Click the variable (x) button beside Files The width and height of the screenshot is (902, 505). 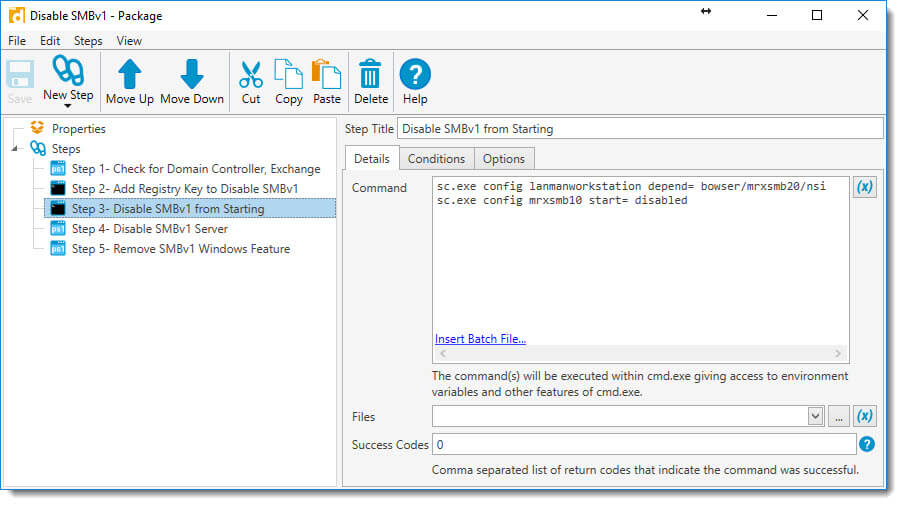coord(865,416)
